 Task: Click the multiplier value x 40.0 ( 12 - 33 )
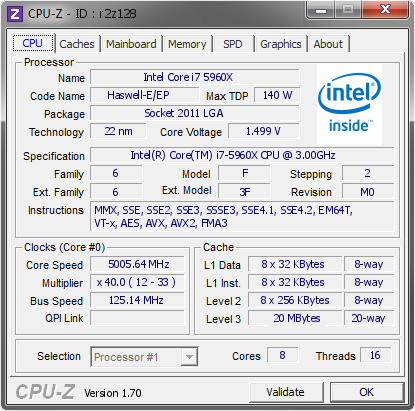tap(137, 282)
